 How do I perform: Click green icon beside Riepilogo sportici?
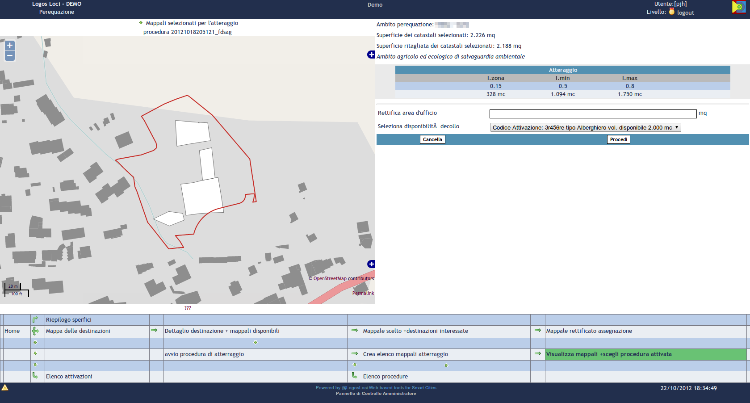35,320
